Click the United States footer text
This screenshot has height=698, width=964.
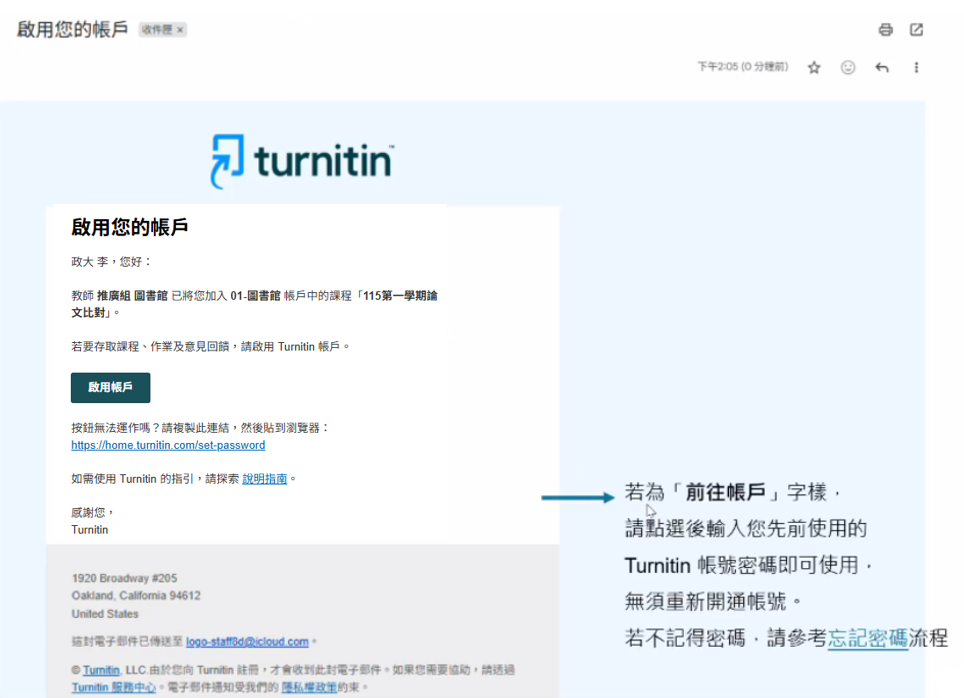105,614
